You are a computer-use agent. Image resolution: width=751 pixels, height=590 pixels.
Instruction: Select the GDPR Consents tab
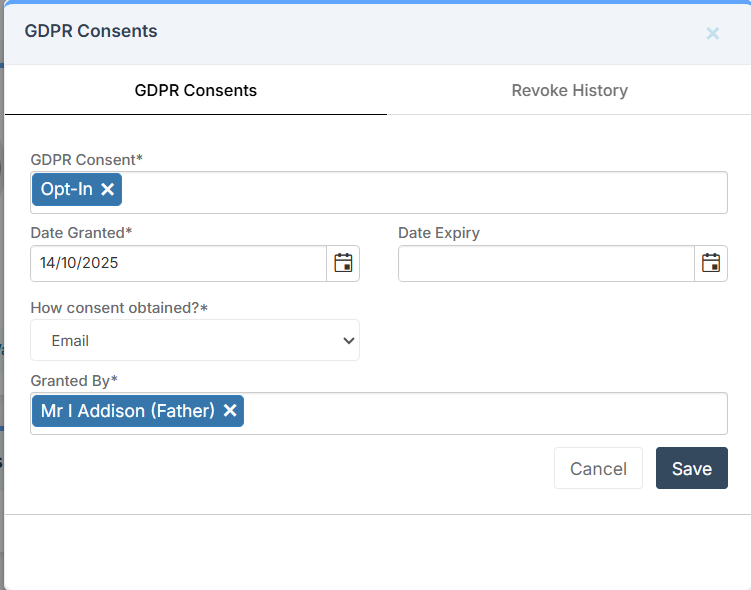pyautogui.click(x=196, y=90)
